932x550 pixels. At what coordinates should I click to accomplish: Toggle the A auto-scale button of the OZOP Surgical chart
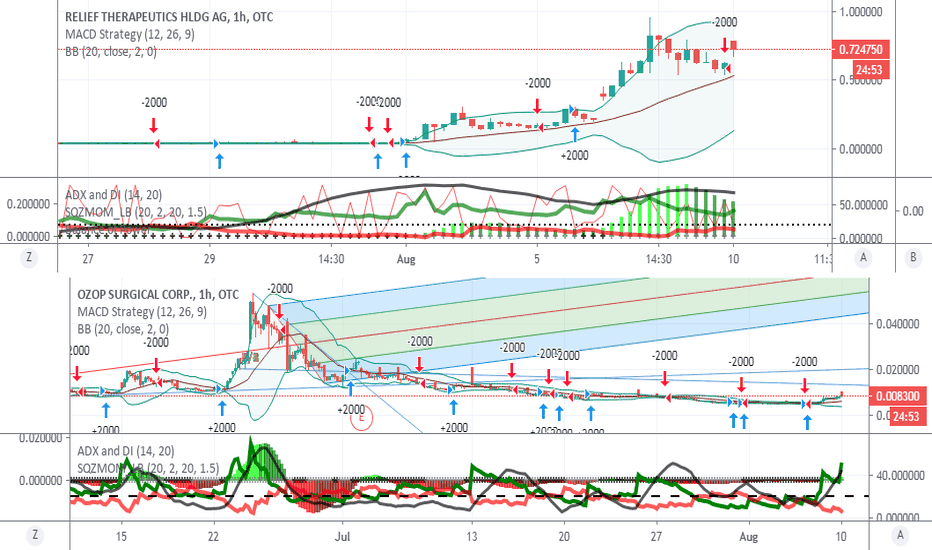[900, 535]
